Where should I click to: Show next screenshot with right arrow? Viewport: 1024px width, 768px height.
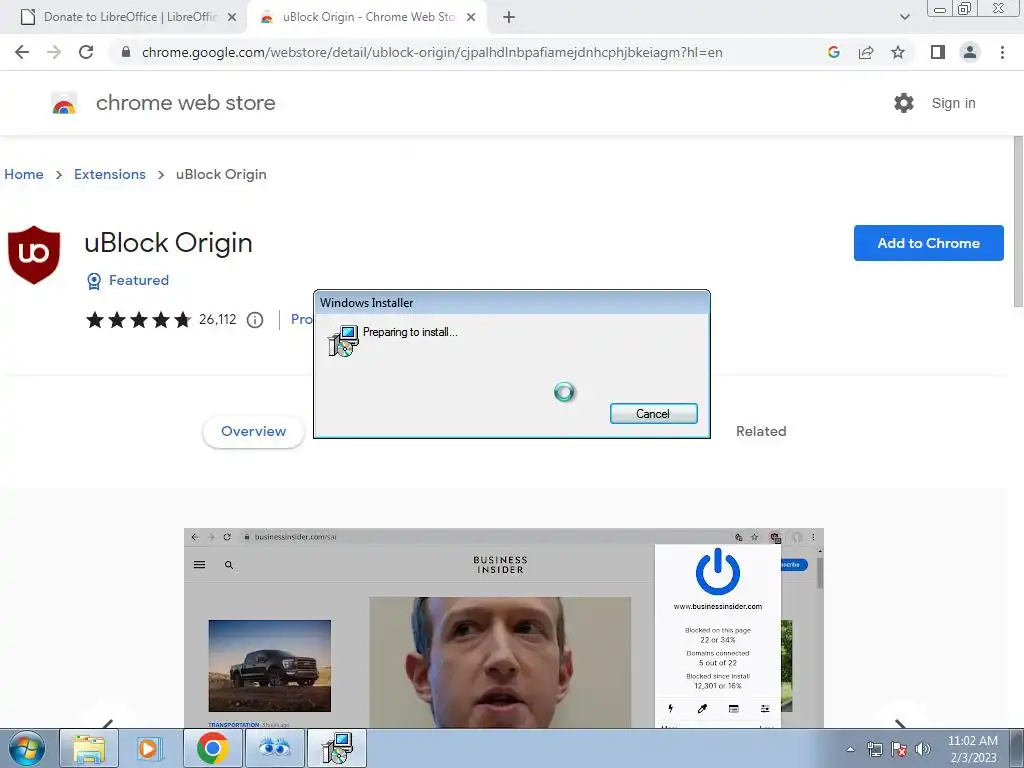pos(900,723)
